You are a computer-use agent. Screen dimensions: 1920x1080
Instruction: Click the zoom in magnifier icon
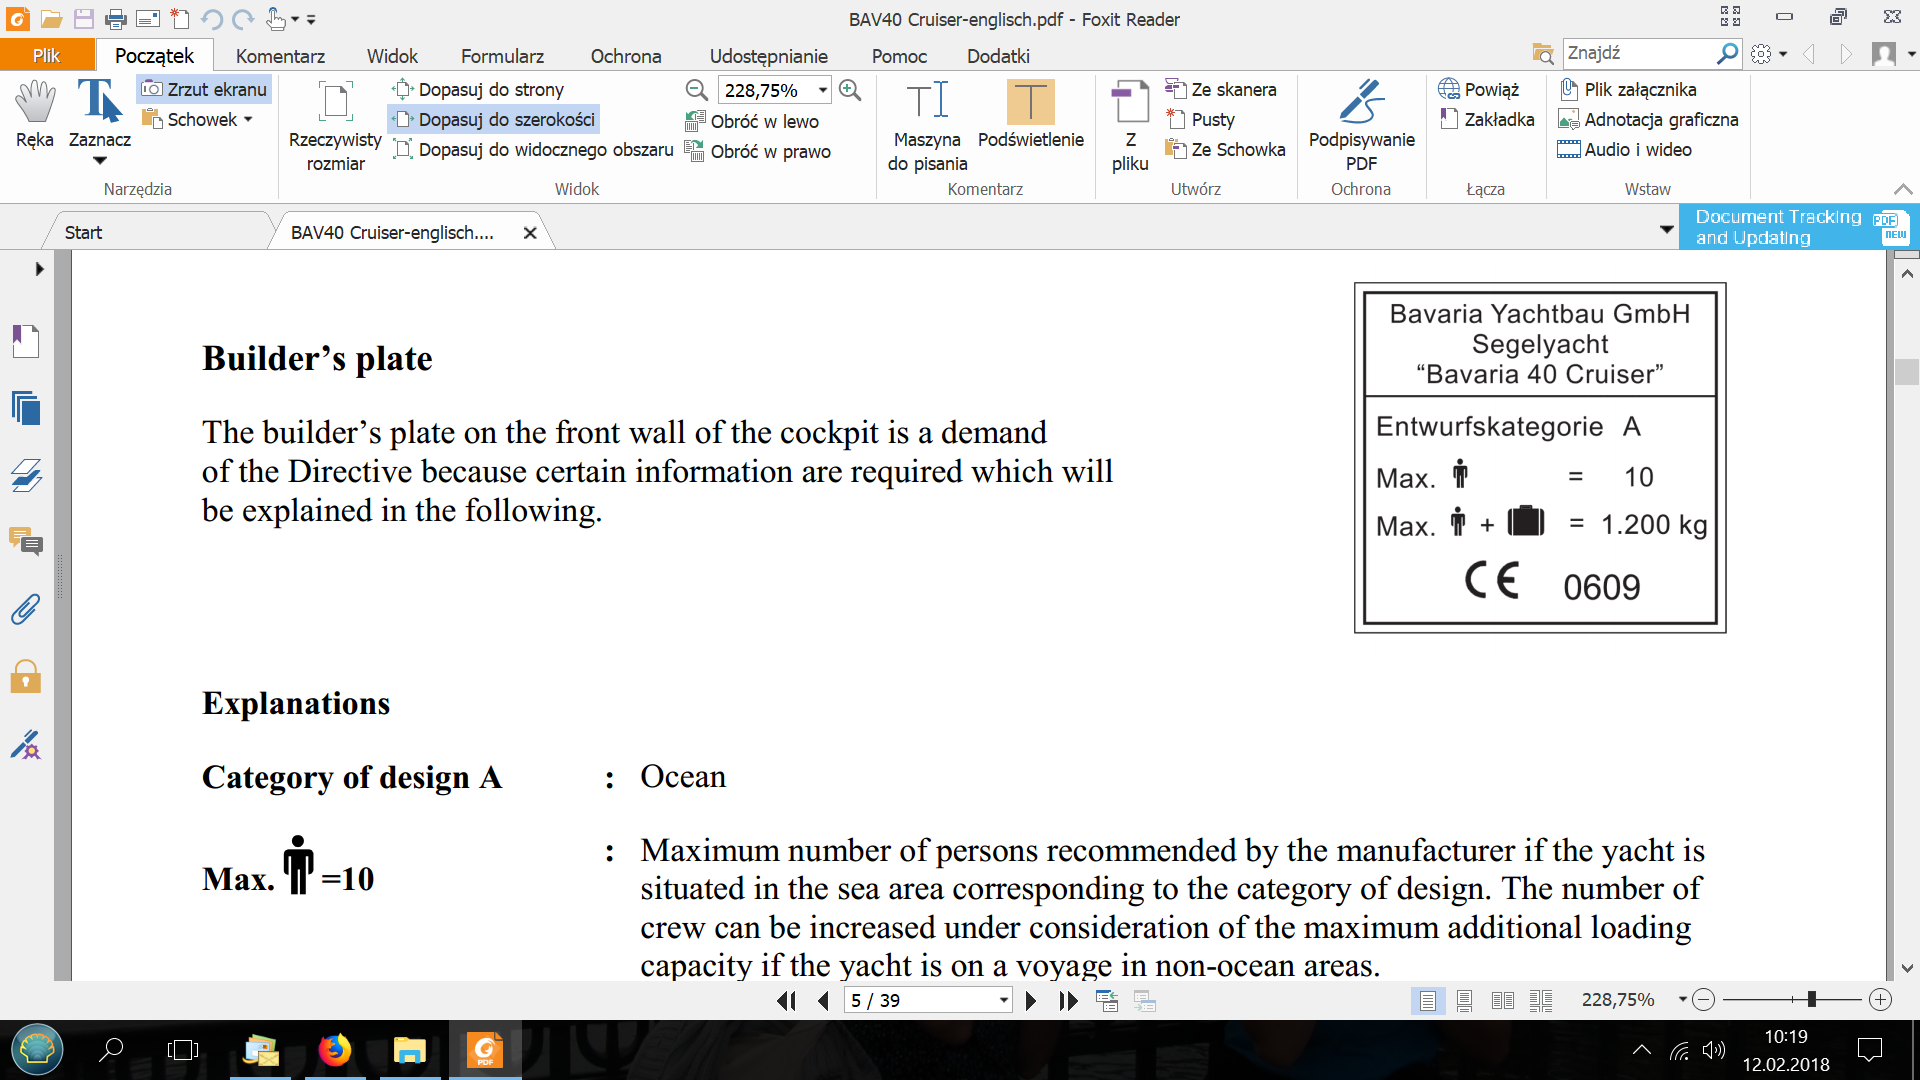[x=850, y=90]
